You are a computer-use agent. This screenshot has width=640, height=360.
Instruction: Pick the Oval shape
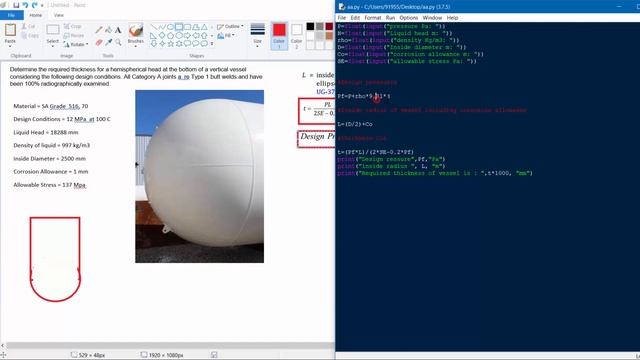pyautogui.click(x=171, y=27)
